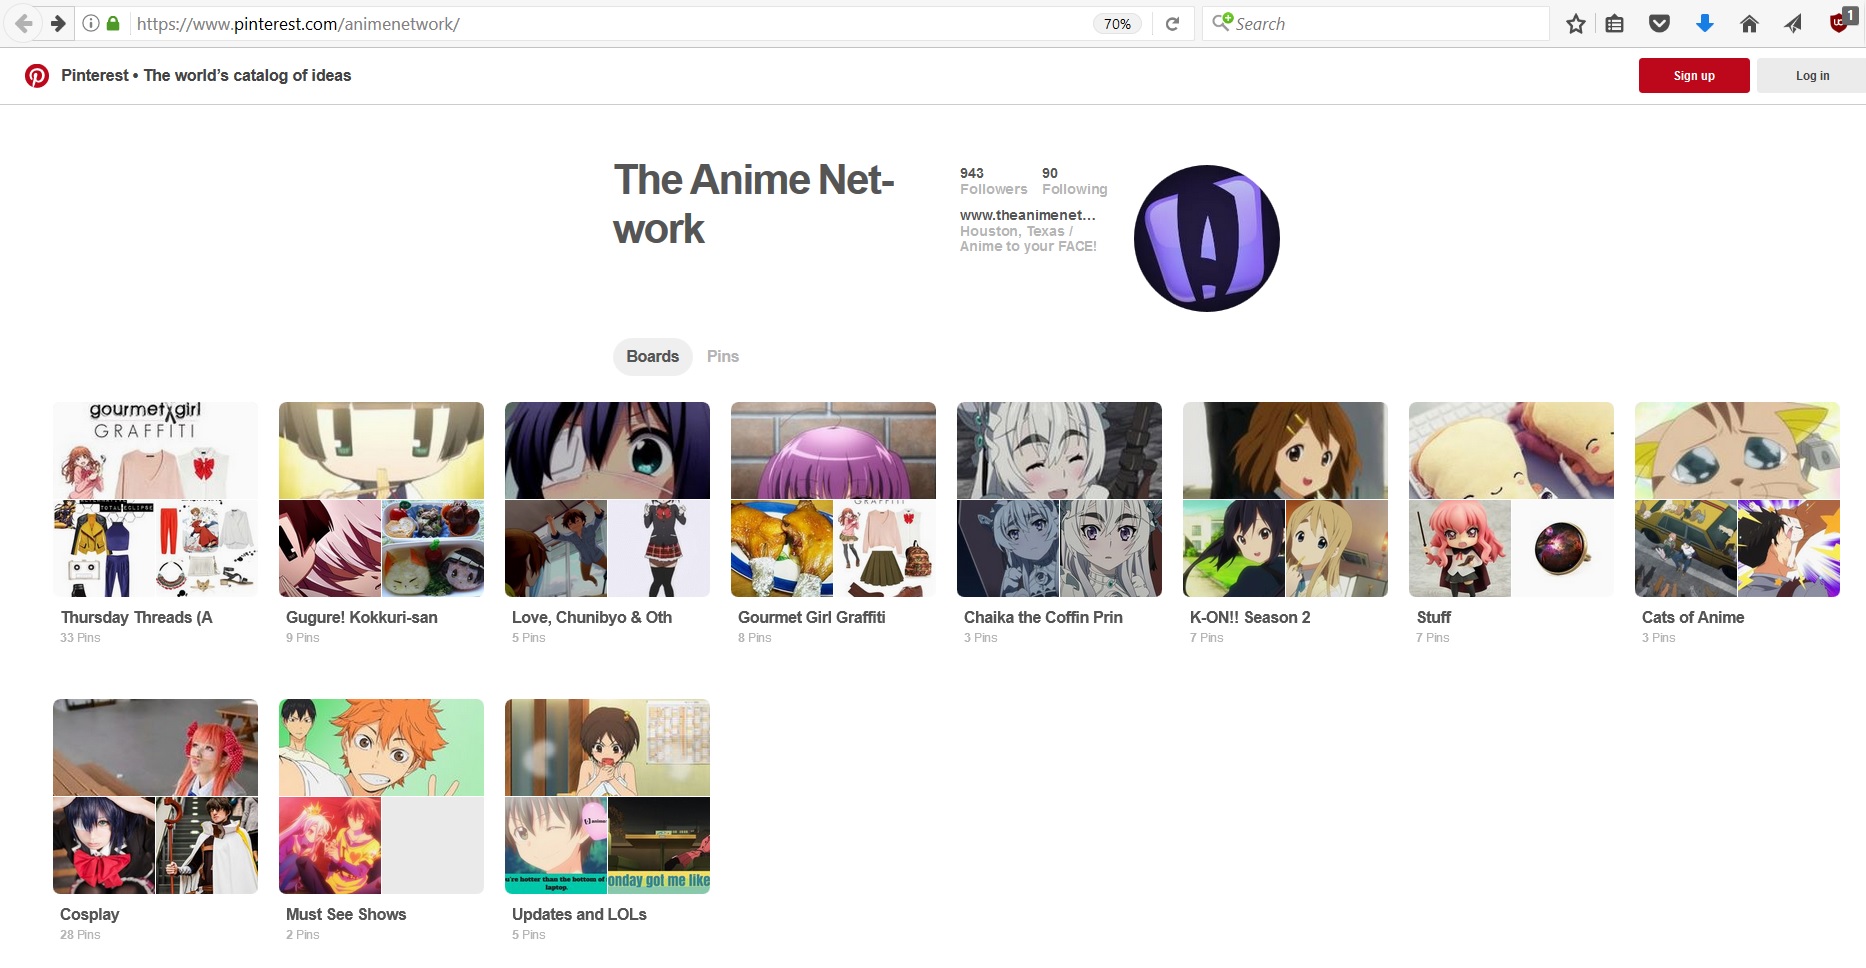Click the paper plane send icon in toolbar
1866x968 pixels.
click(x=1793, y=24)
